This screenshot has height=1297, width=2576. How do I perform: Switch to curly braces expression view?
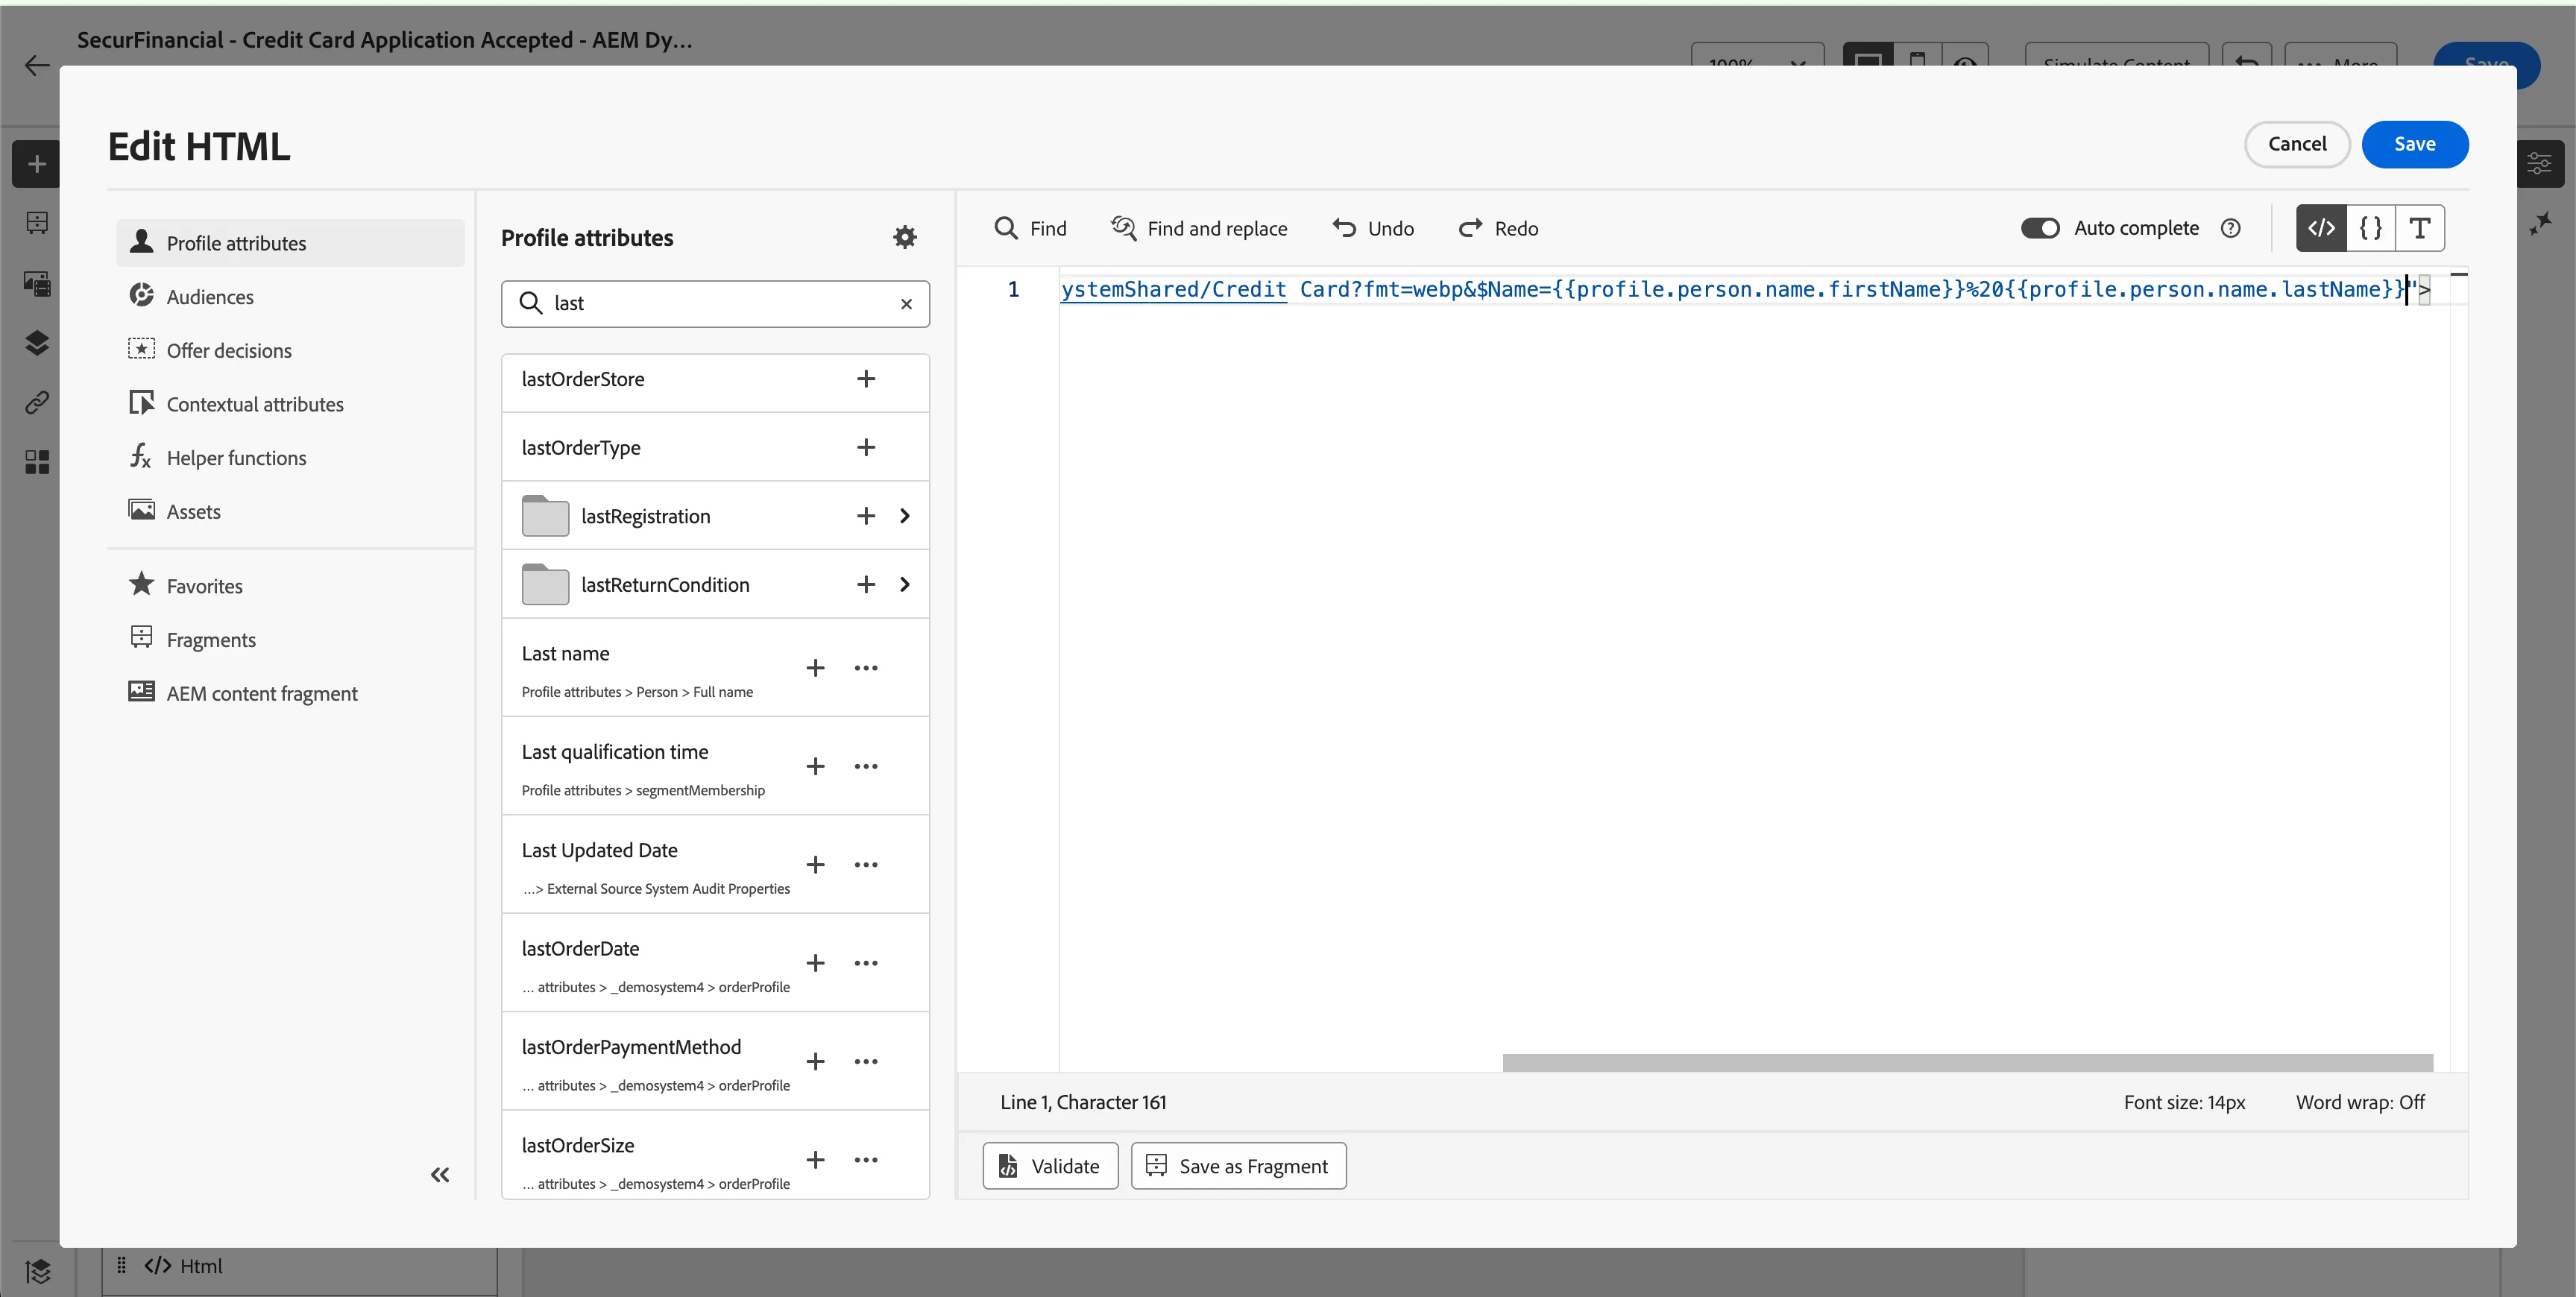(x=2370, y=228)
